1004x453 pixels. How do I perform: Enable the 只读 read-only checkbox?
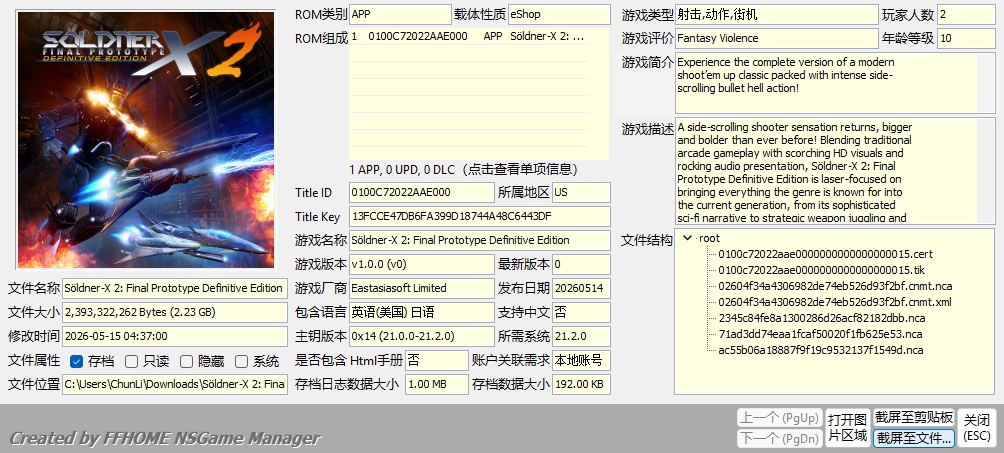[x=131, y=361]
